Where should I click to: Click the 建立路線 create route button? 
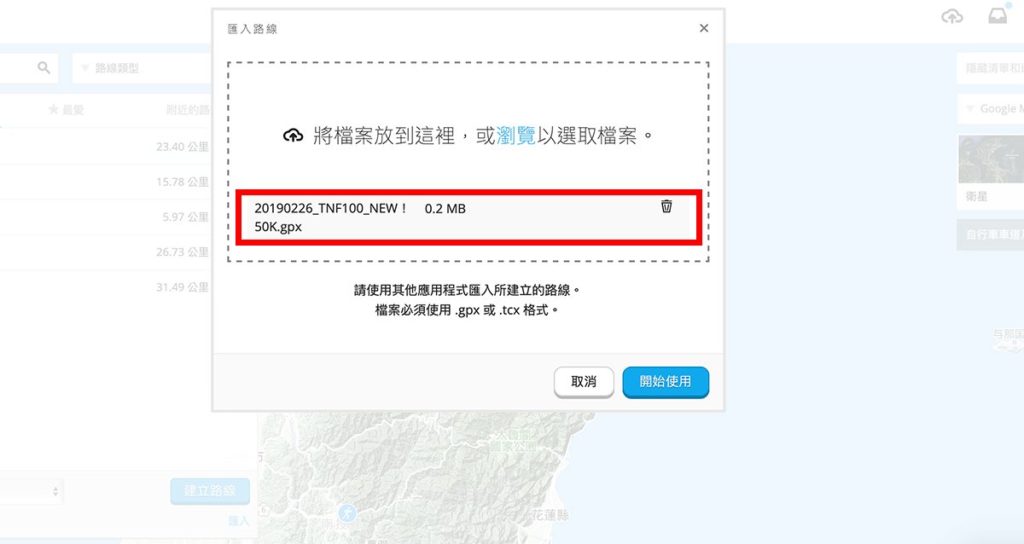coord(210,490)
